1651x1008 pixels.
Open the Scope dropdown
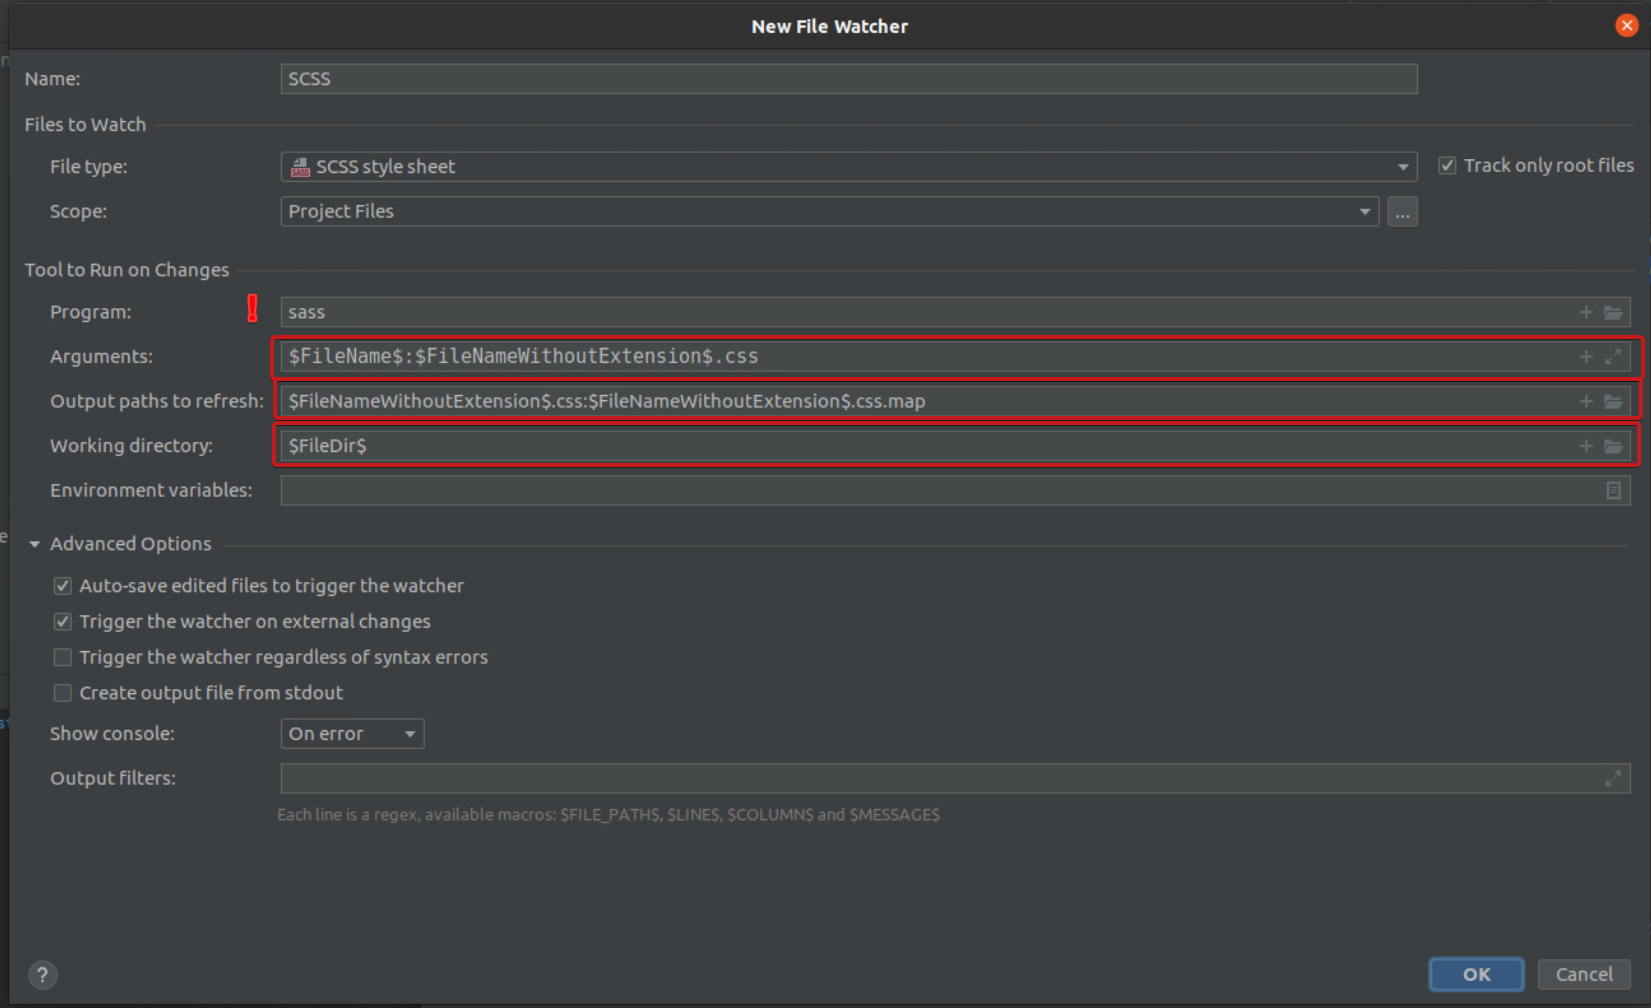click(x=829, y=211)
